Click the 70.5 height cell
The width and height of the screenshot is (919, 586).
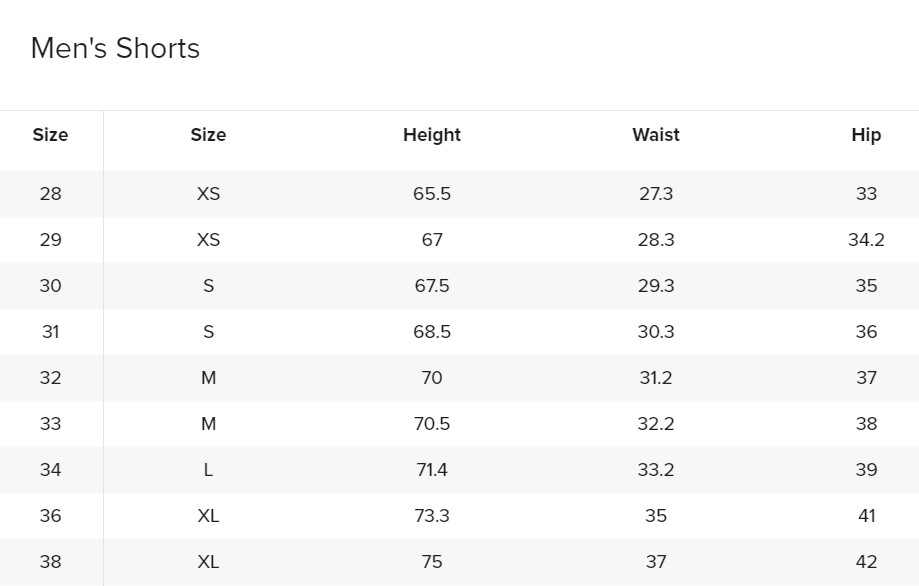click(x=432, y=424)
